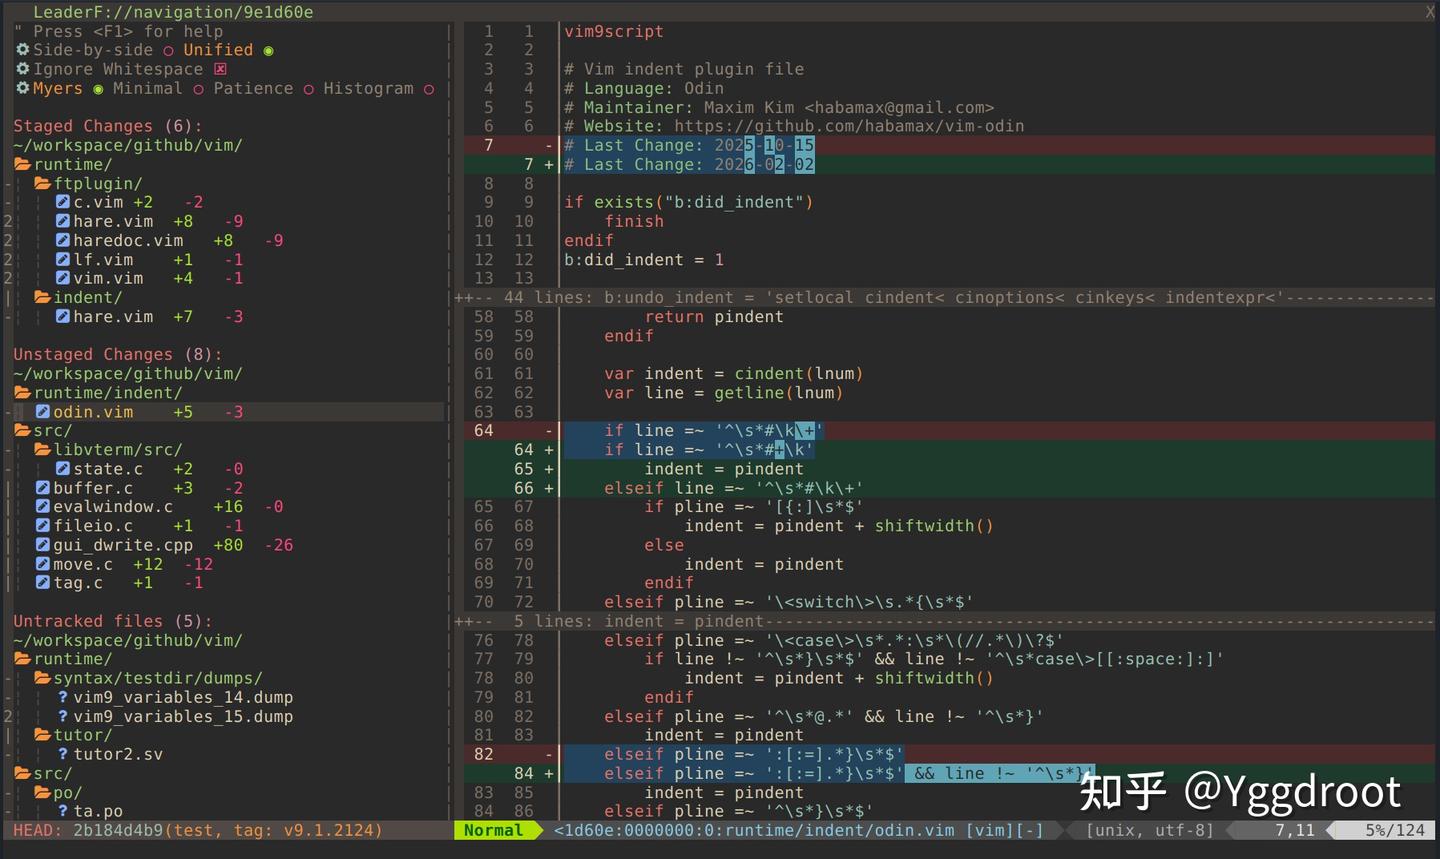Viewport: 1440px width, 859px height.
Task: Click the 7,11 cursor position indicator
Action: (1294, 830)
